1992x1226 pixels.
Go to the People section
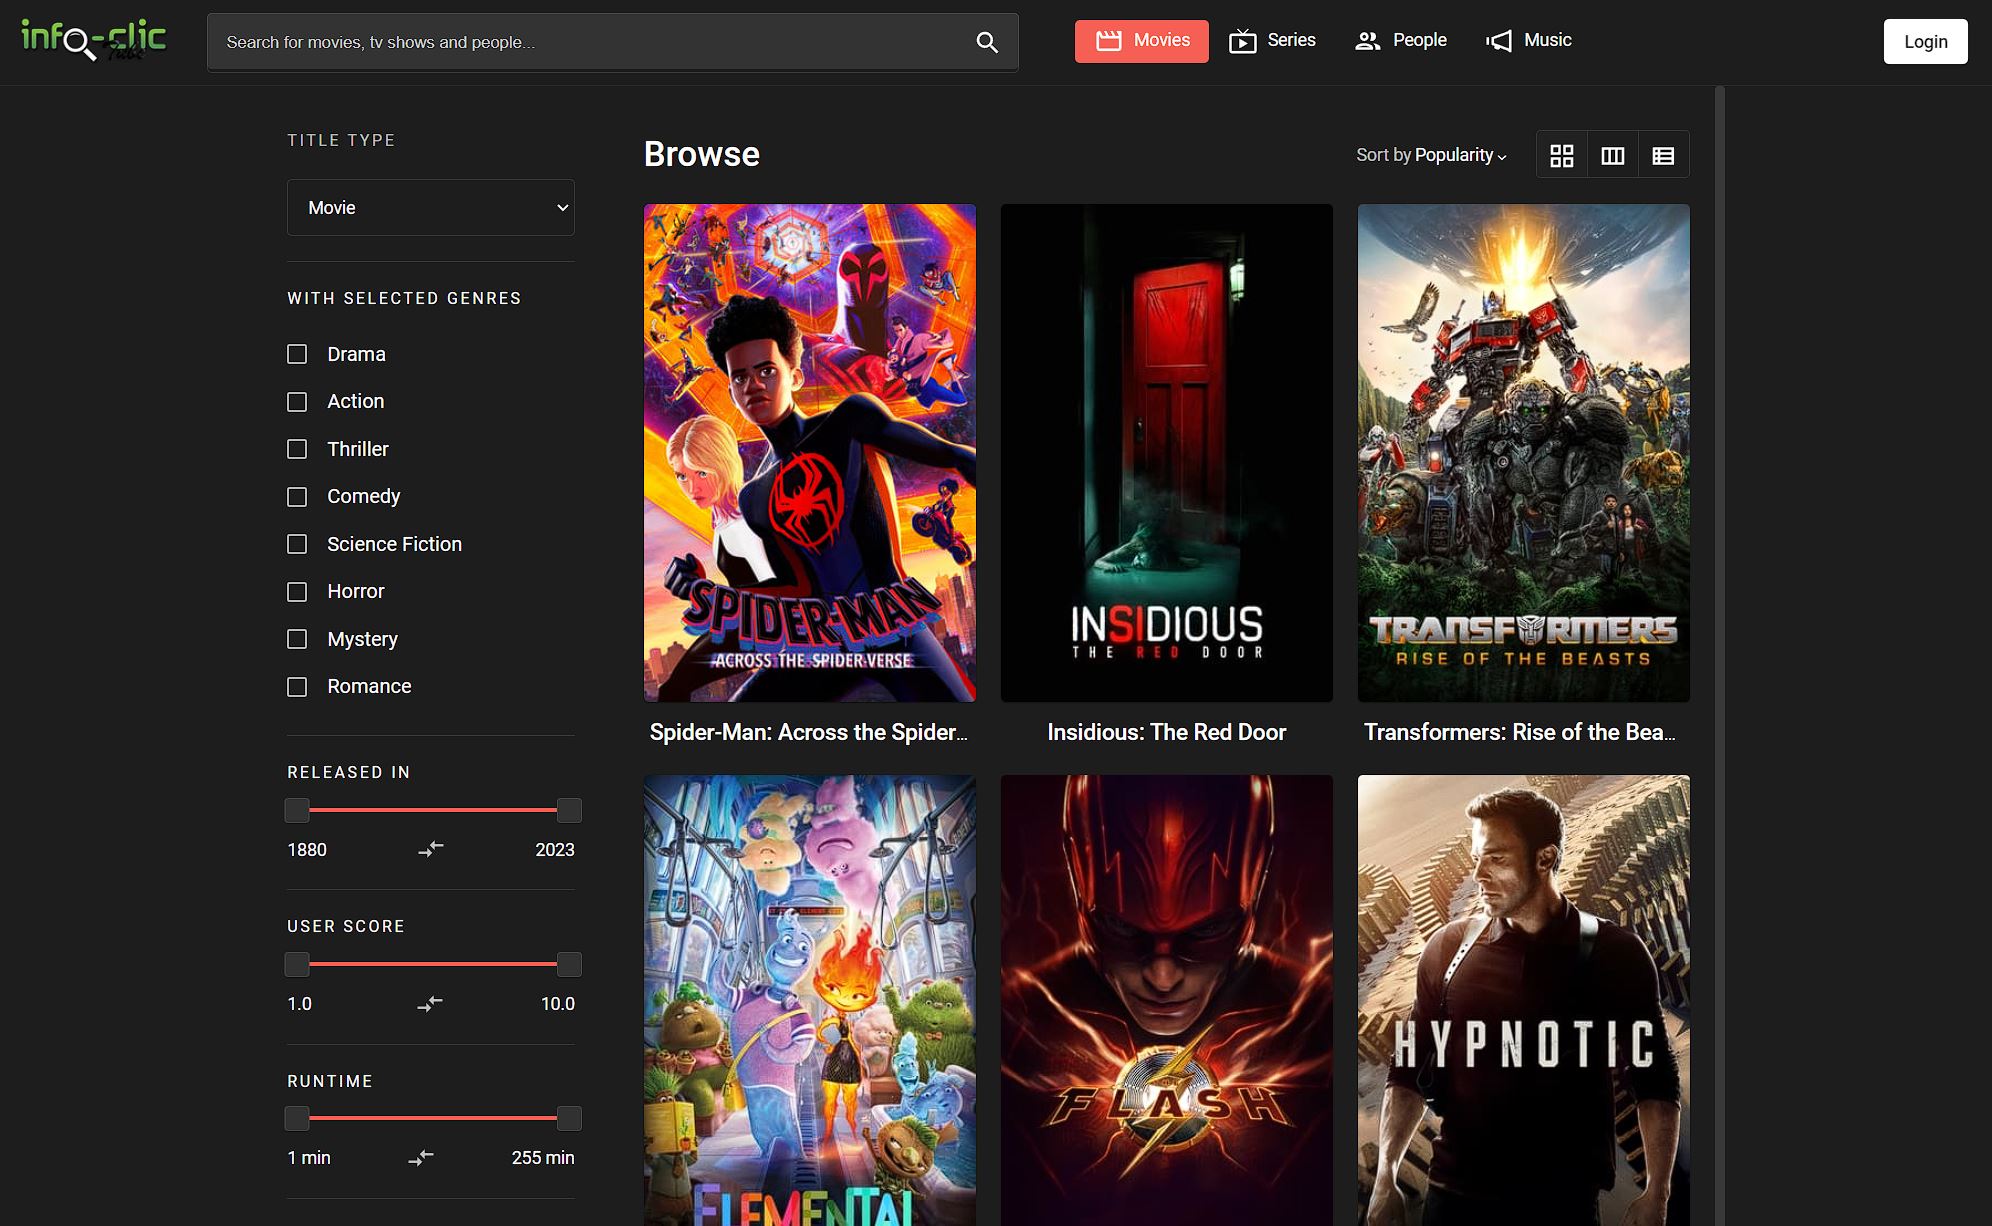[x=1400, y=41]
